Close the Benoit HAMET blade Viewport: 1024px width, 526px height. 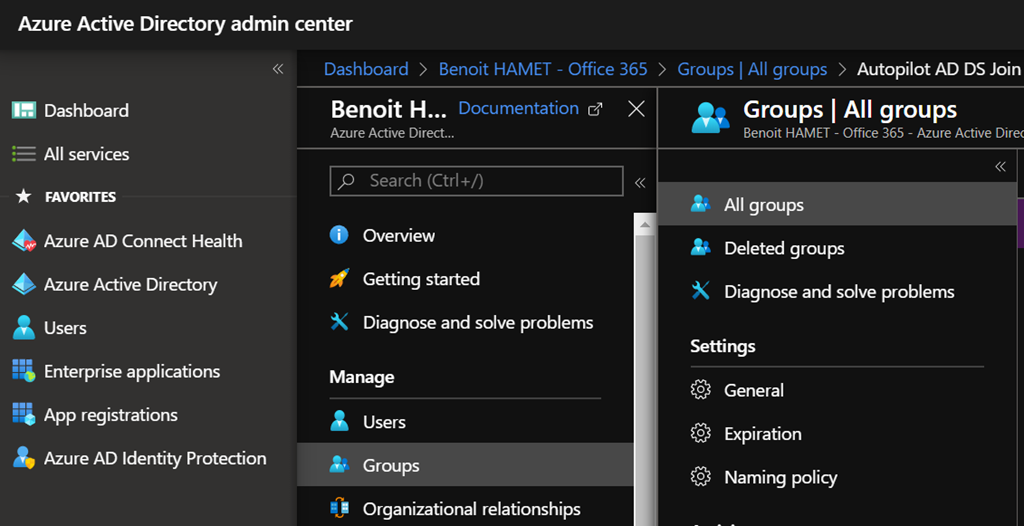[636, 109]
